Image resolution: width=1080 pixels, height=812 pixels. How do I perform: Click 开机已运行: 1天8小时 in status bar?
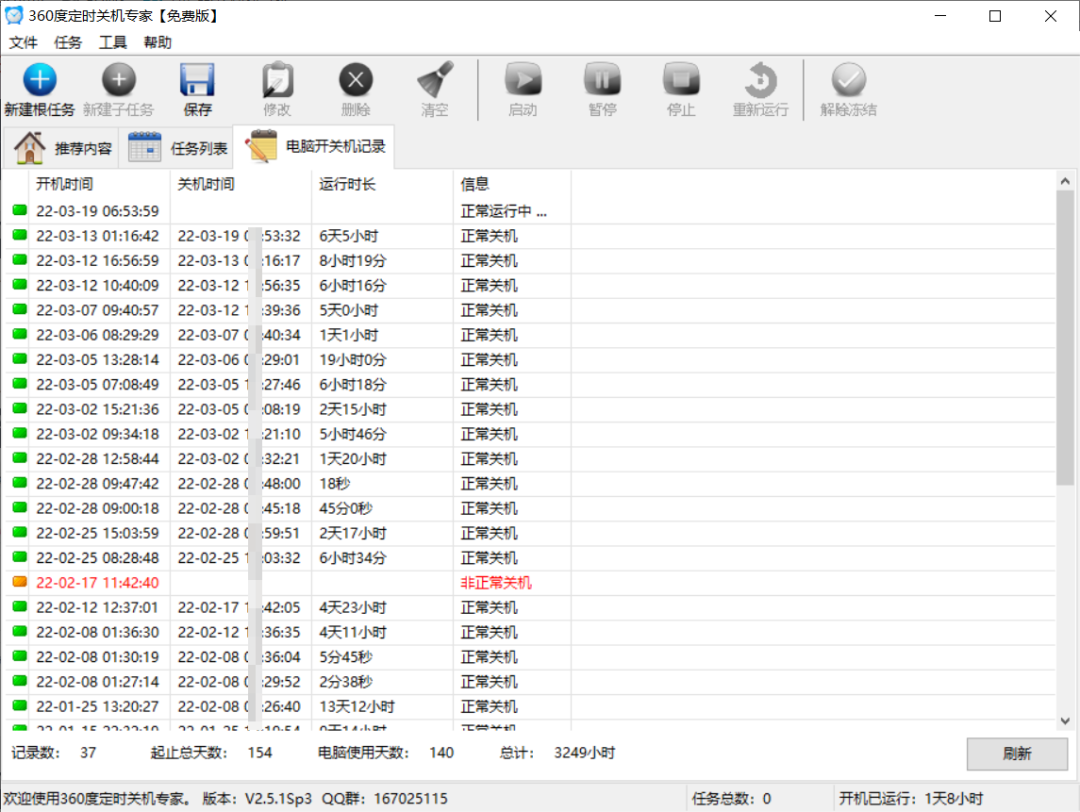pyautogui.click(x=911, y=799)
